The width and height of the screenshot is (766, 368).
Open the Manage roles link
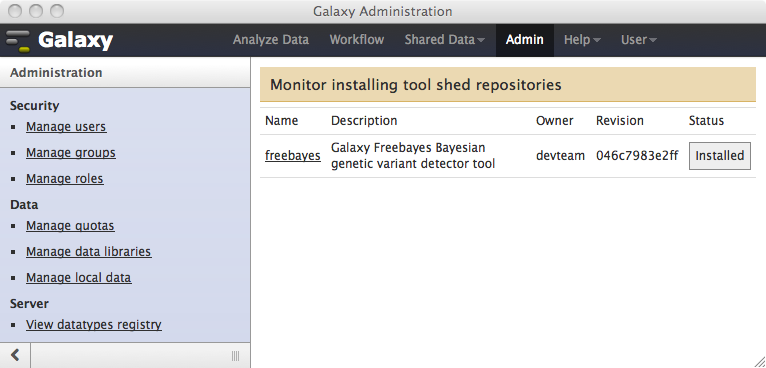point(64,179)
